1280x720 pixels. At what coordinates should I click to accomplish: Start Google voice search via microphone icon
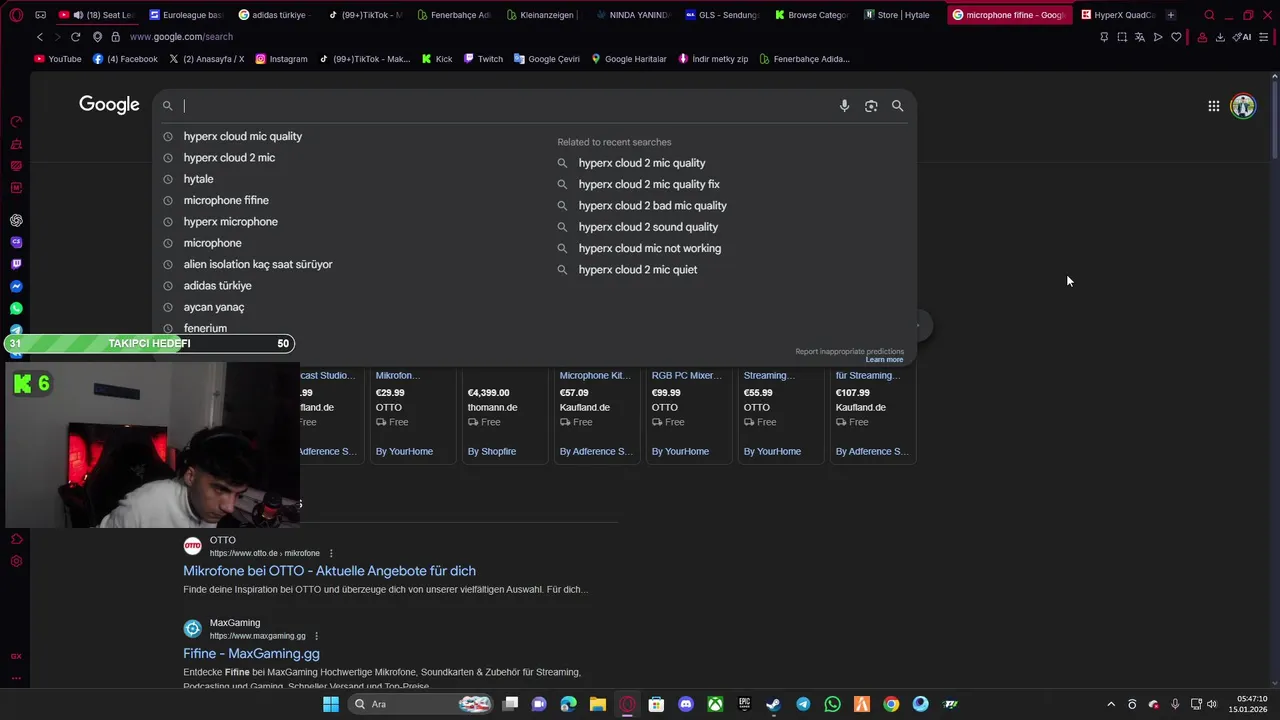click(844, 106)
